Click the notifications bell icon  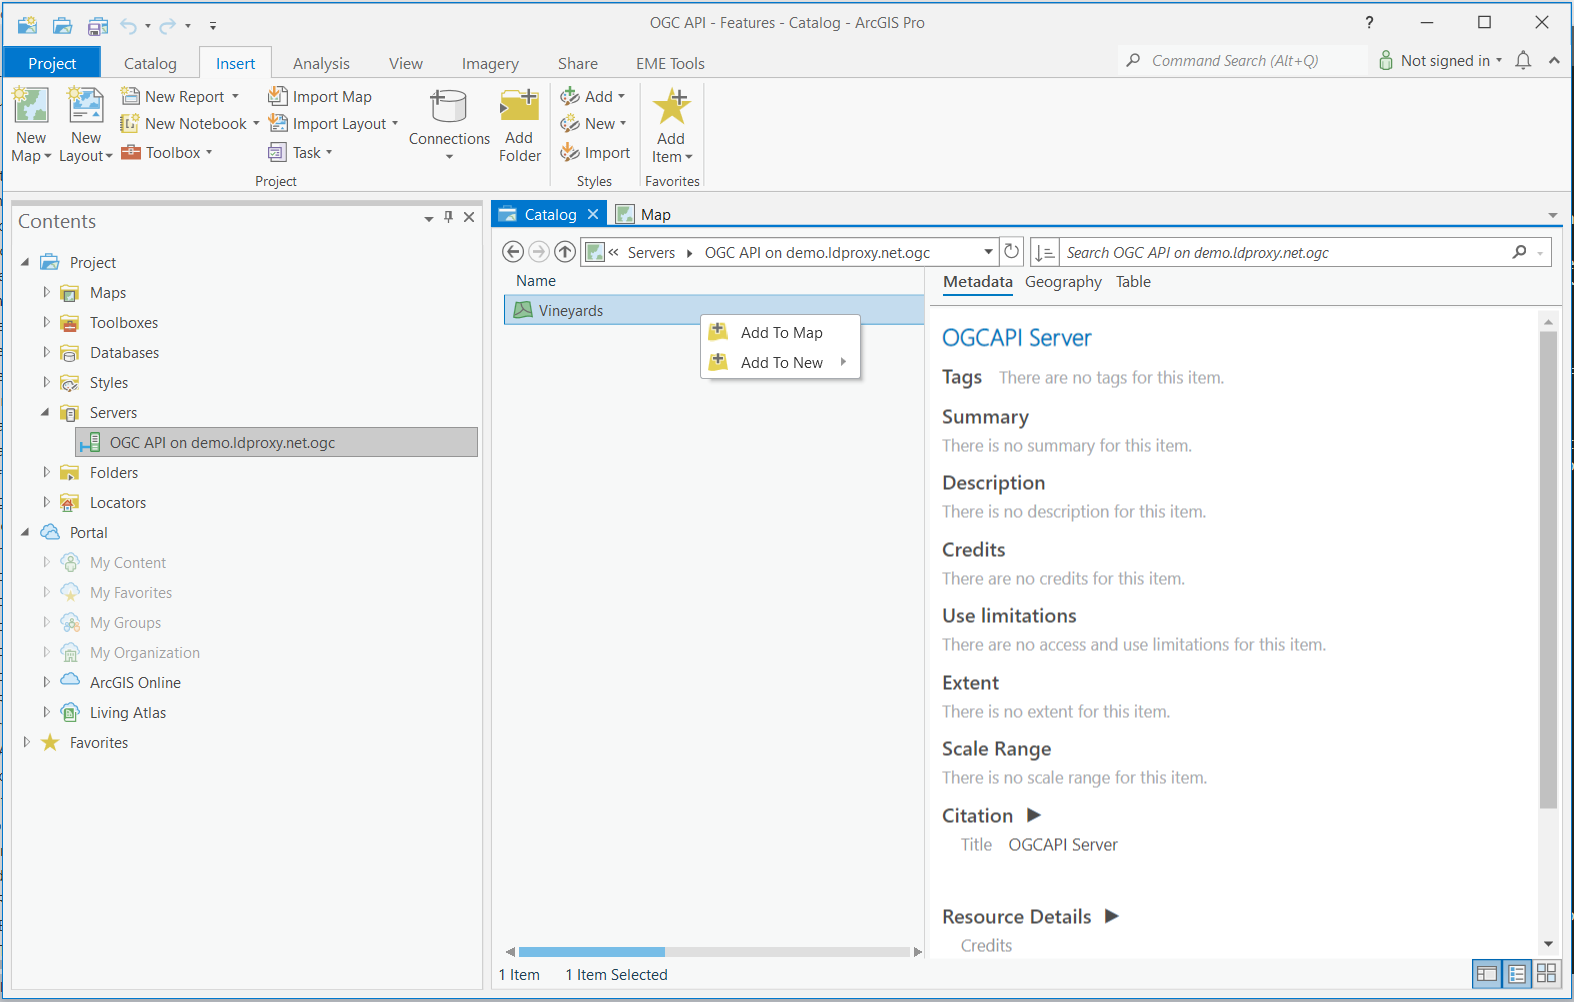[1523, 60]
